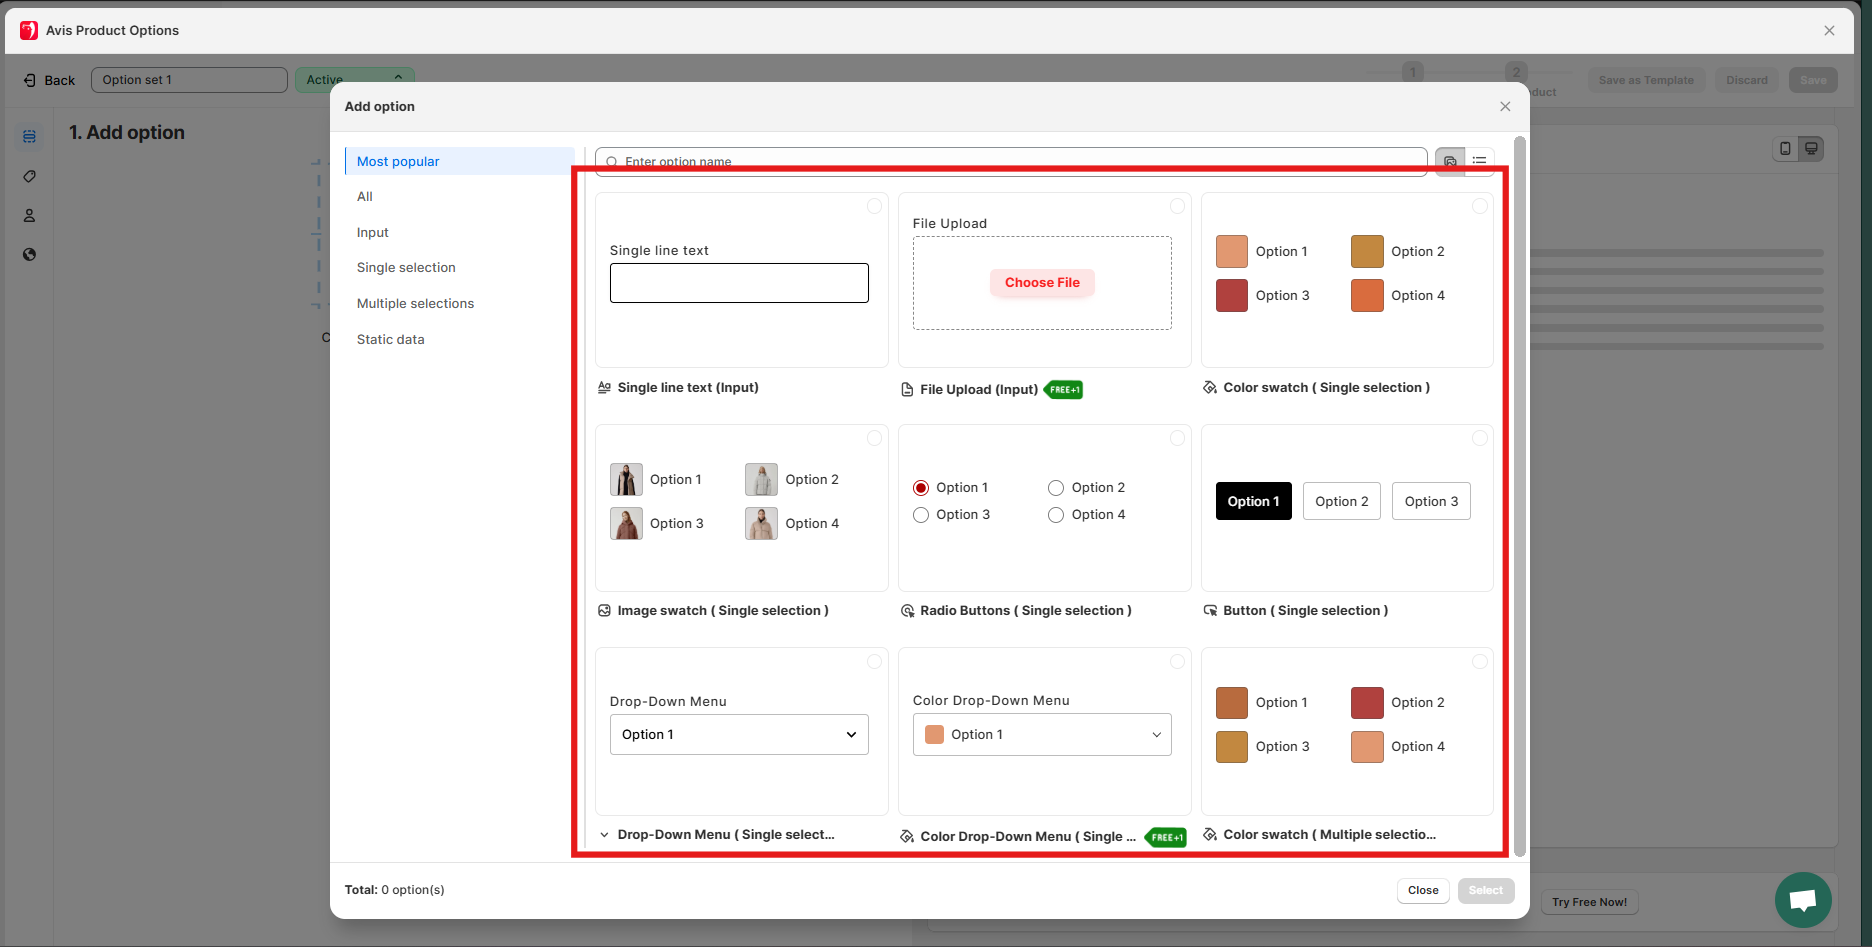Click the Choose File button
This screenshot has height=947, width=1872.
[1042, 283]
